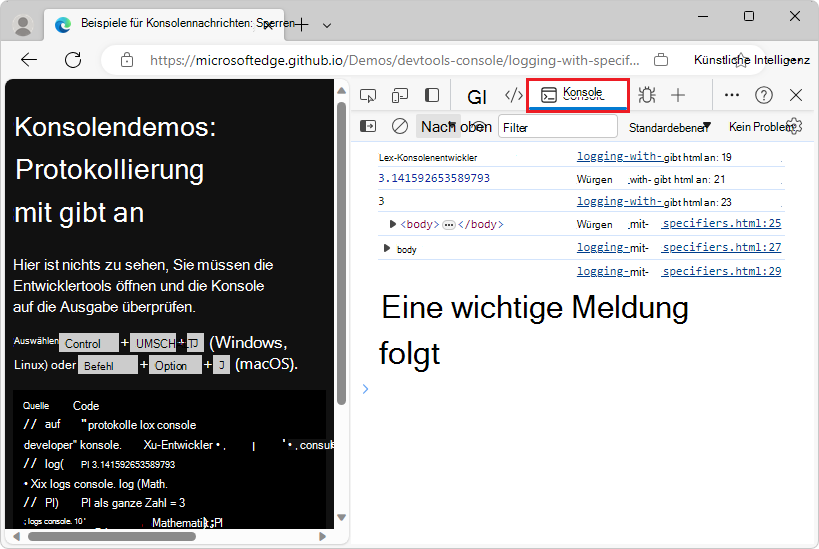The height and width of the screenshot is (549, 819).
Task: Clear the console with circle-slash icon
Action: coord(400,126)
